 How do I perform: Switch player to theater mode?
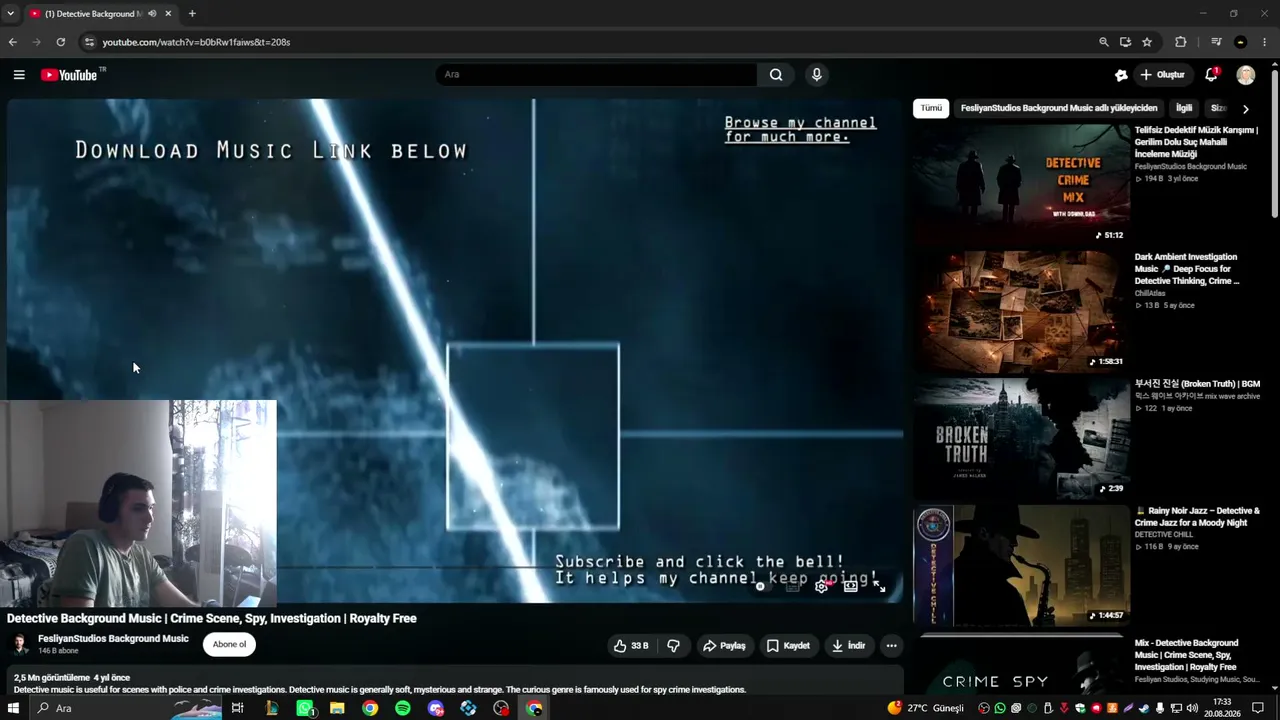(x=850, y=587)
